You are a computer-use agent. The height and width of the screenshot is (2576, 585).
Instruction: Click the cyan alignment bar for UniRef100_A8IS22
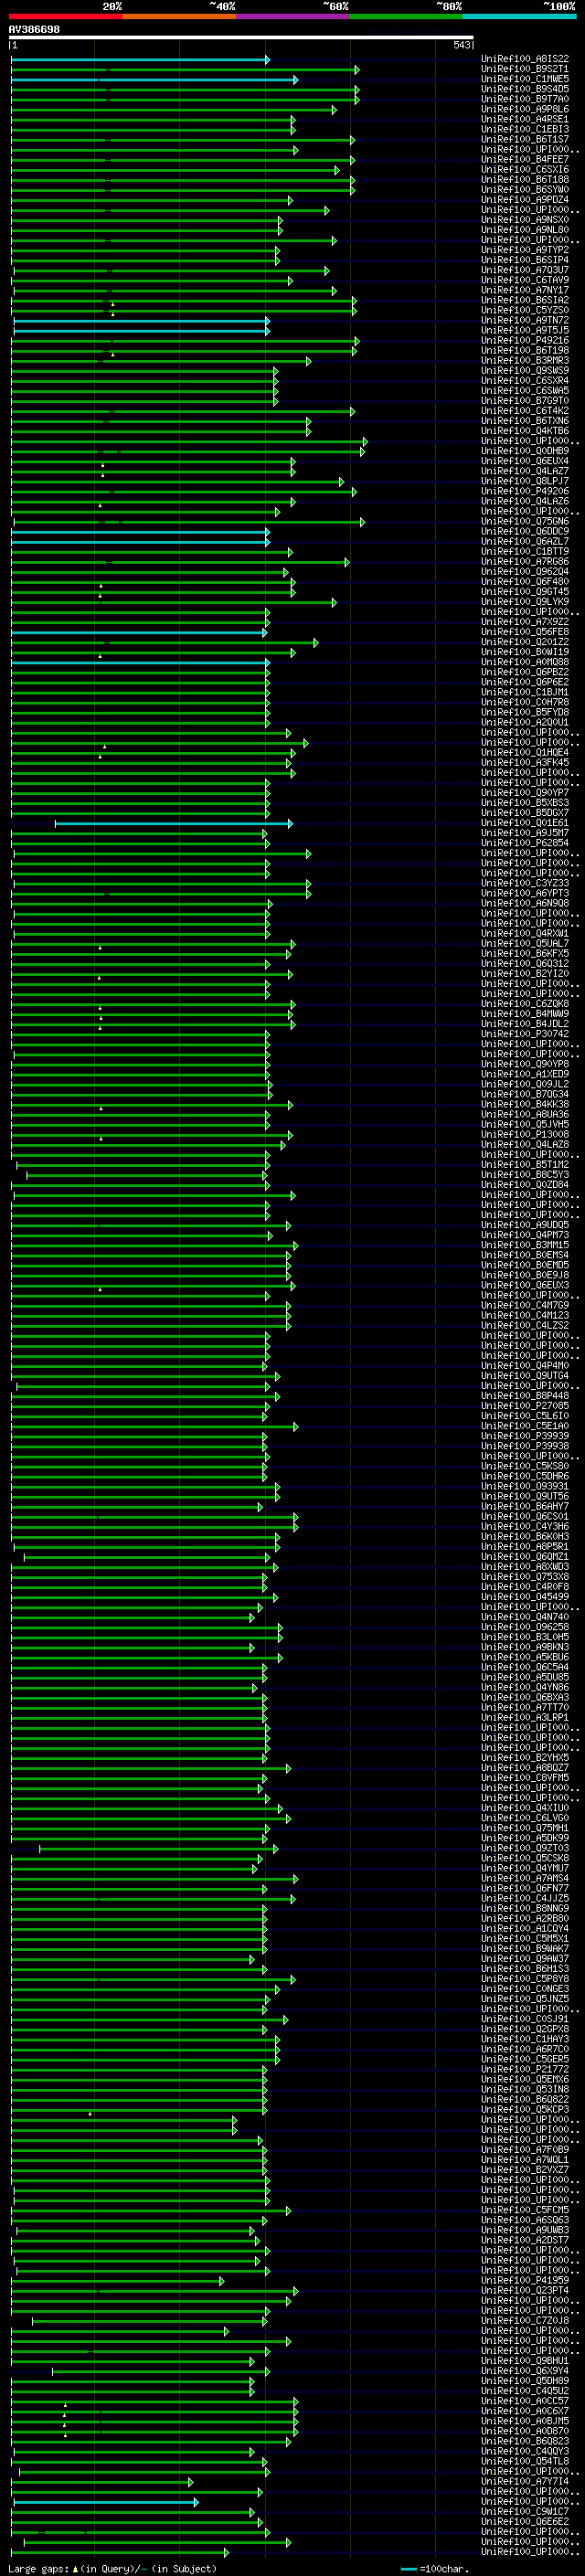coord(140,60)
